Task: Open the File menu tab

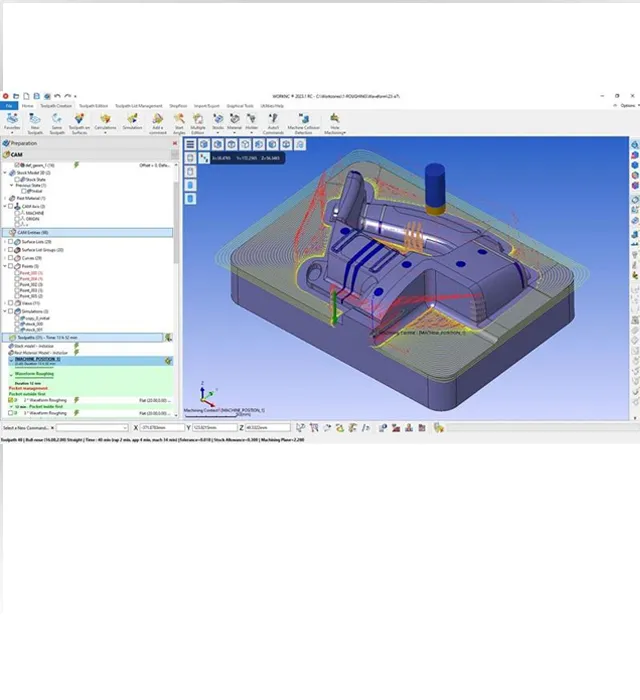Action: 9,106
